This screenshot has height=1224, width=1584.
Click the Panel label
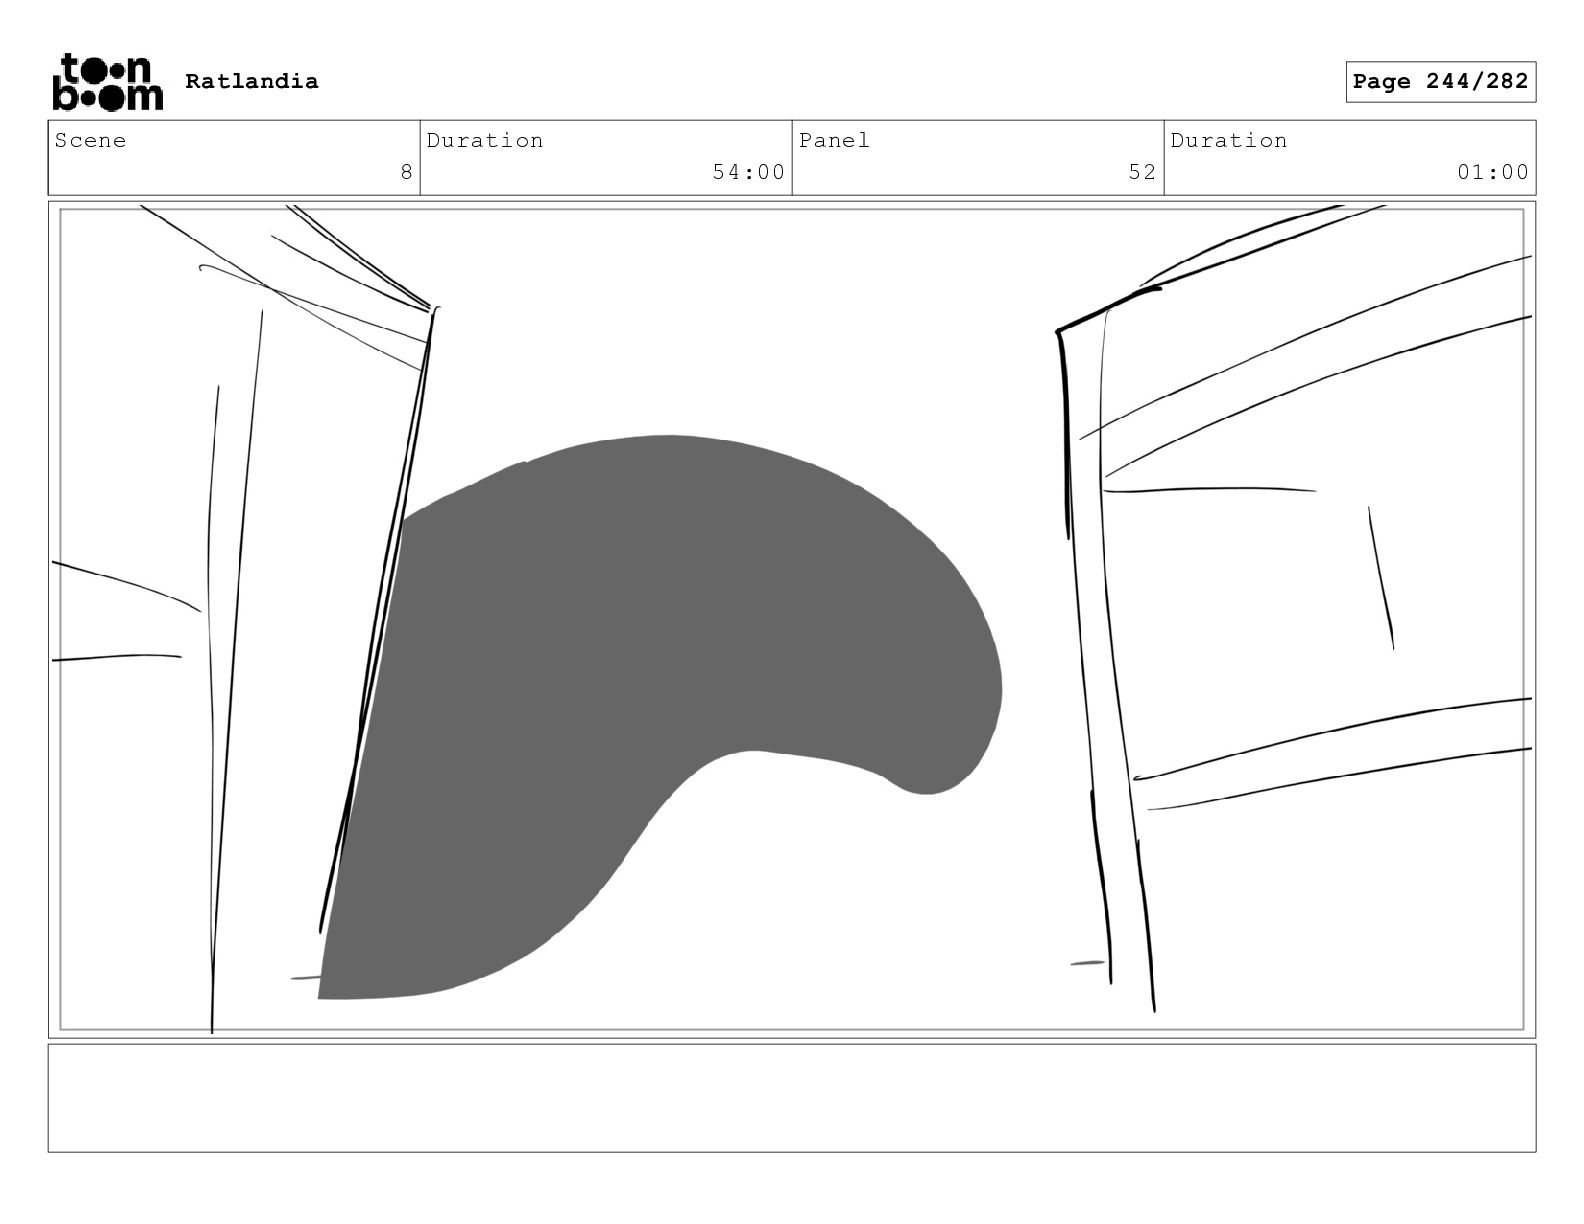point(834,140)
